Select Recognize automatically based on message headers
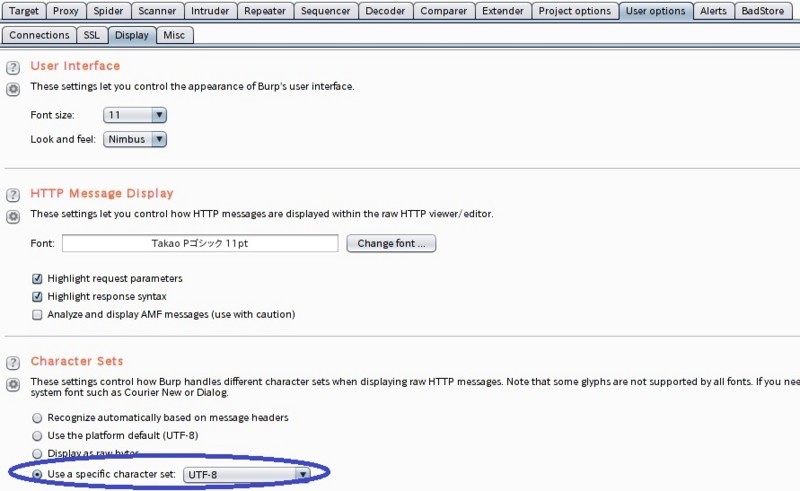This screenshot has height=491, width=800. point(37,418)
